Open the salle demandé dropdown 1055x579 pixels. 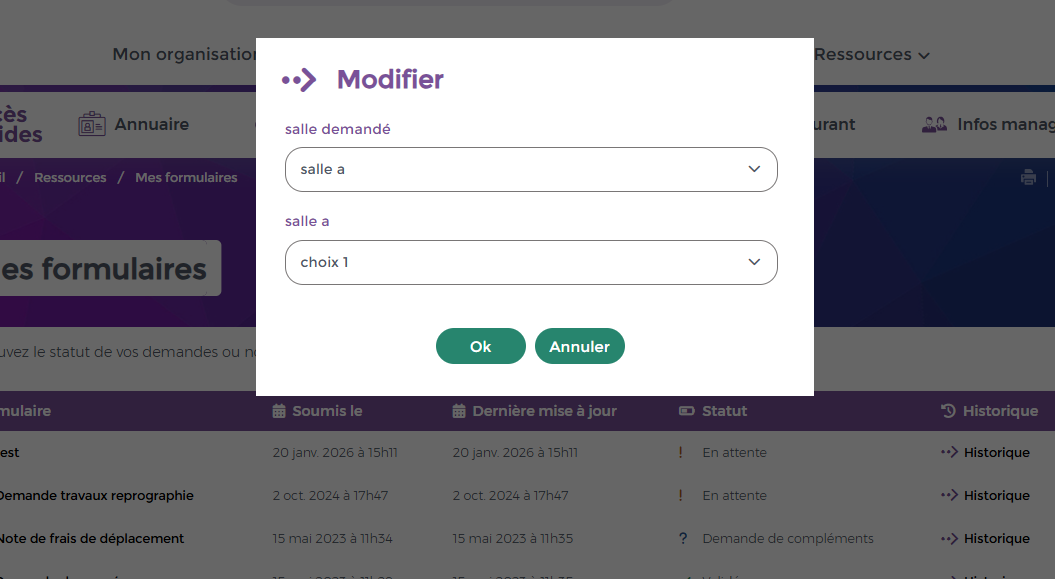[531, 170]
